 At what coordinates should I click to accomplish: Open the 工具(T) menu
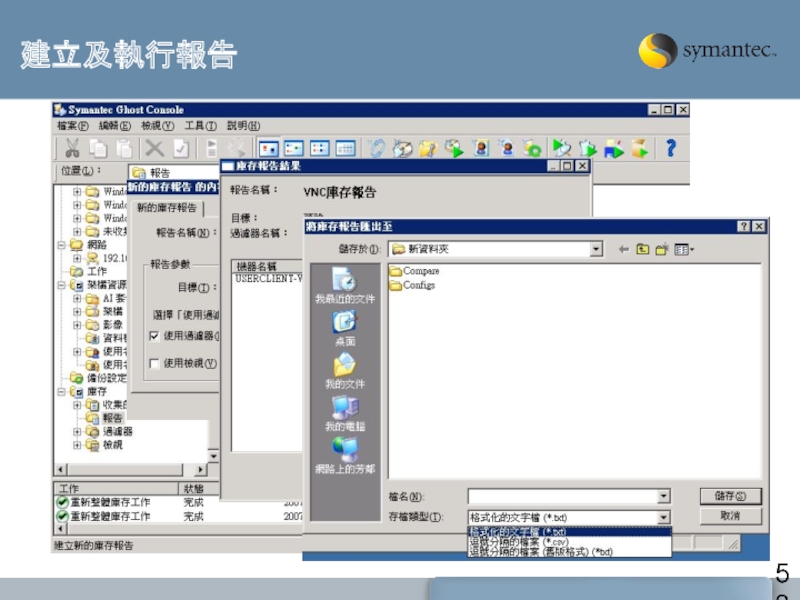[200, 126]
